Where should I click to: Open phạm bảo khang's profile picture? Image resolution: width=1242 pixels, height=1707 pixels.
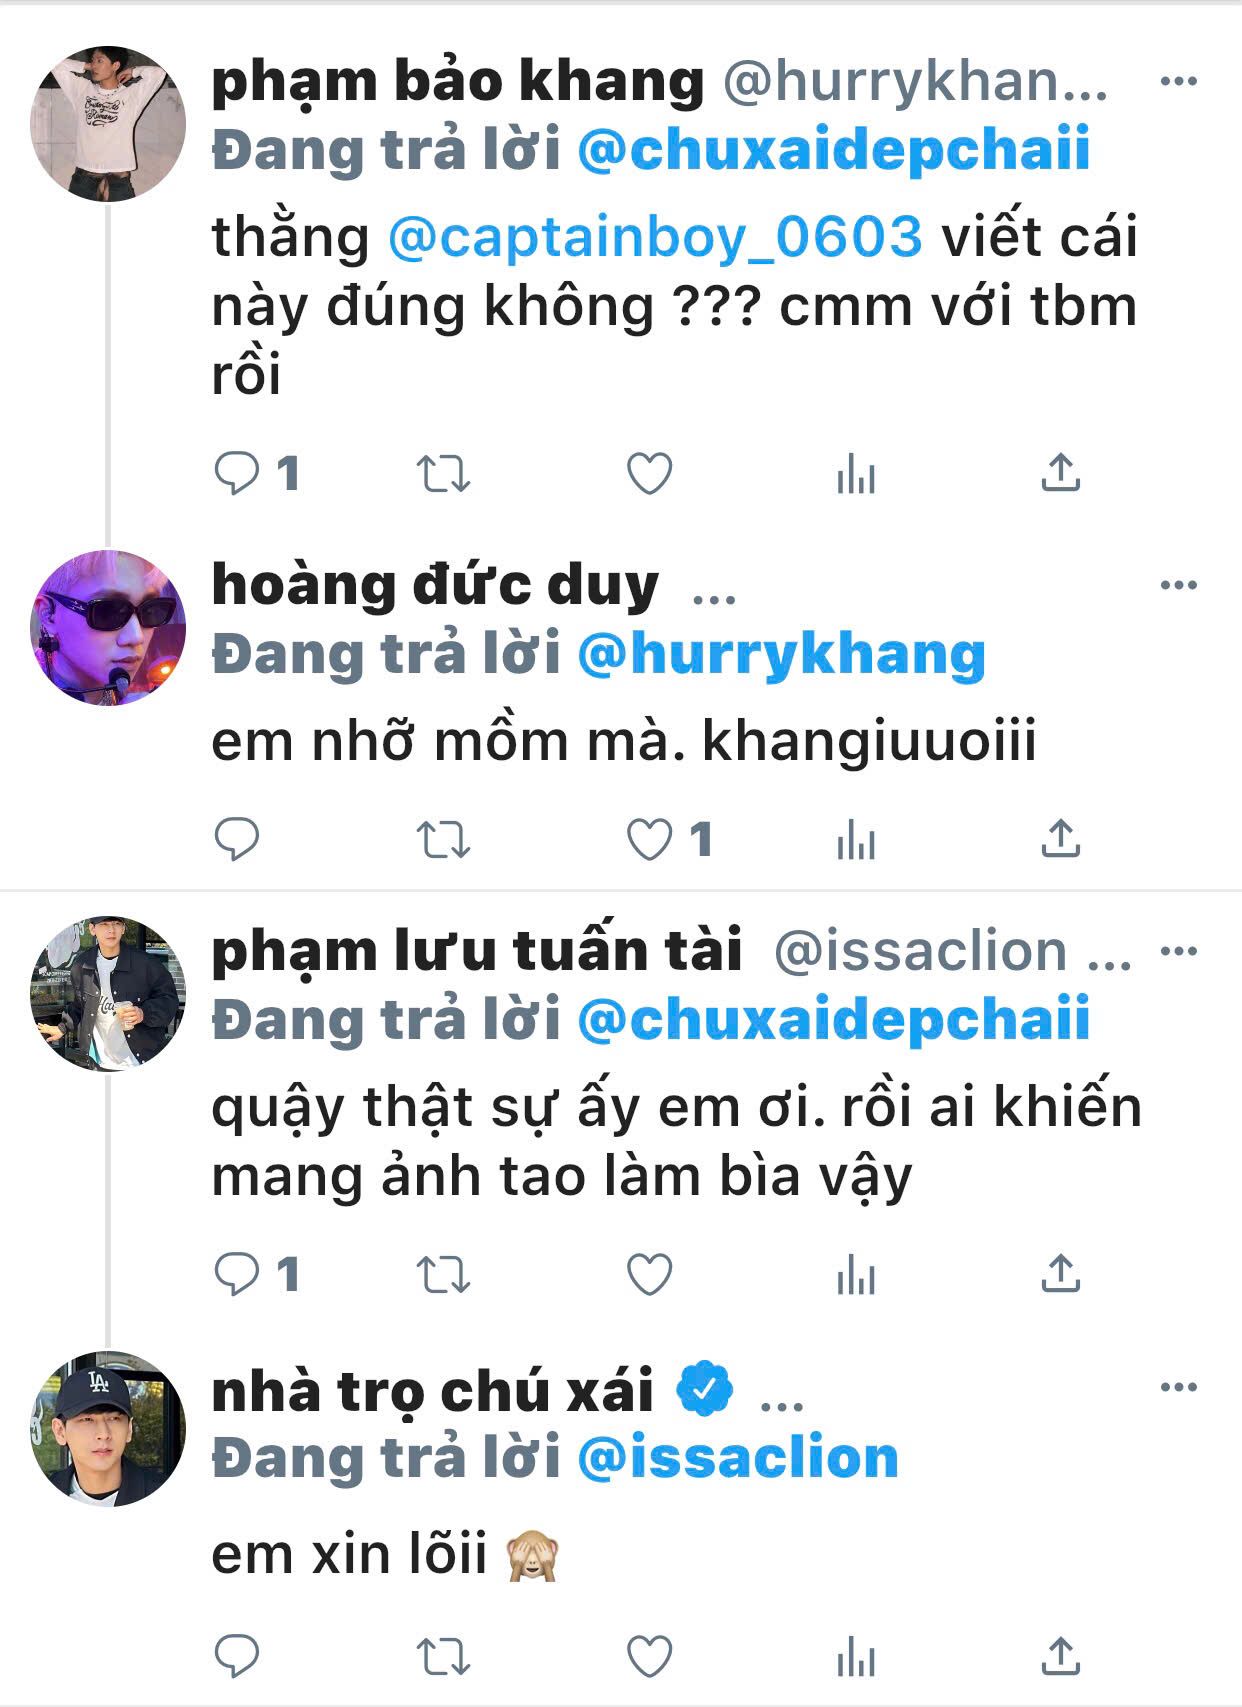point(108,124)
